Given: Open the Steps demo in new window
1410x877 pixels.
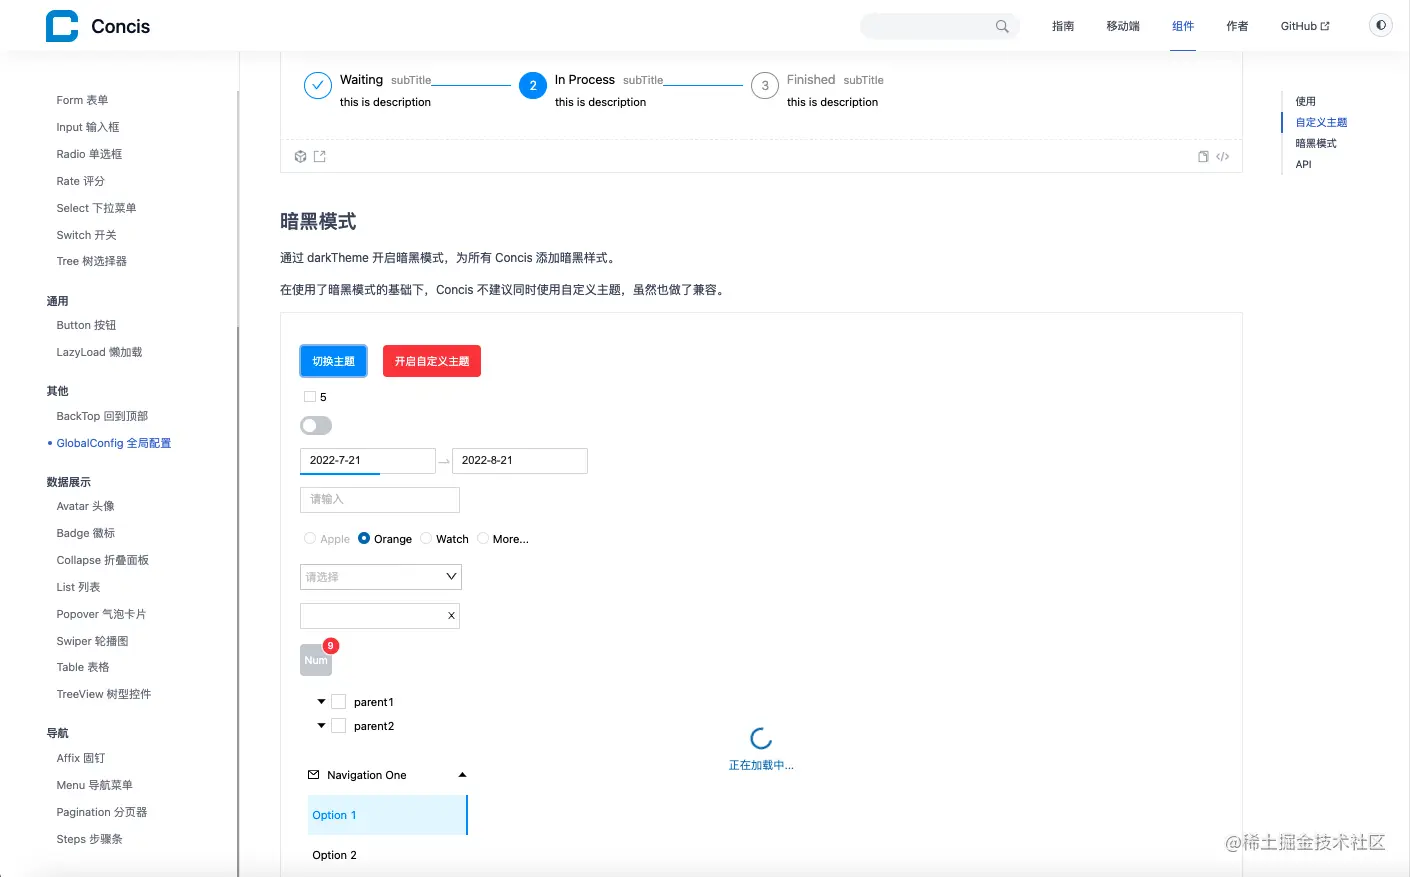Looking at the screenshot, I should 320,156.
